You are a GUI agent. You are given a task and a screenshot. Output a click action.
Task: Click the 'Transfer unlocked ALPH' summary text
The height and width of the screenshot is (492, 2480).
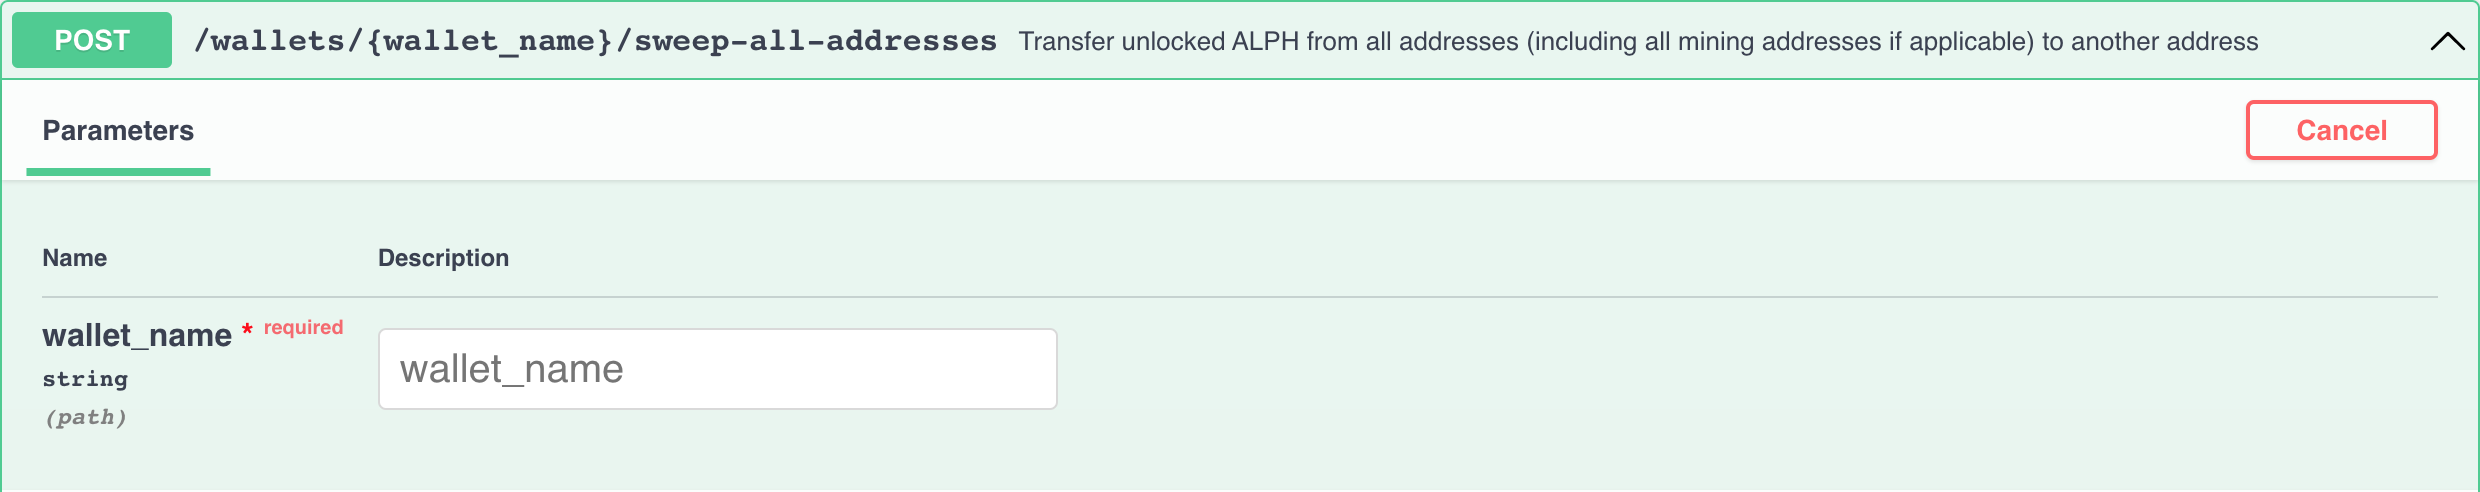click(x=1638, y=41)
